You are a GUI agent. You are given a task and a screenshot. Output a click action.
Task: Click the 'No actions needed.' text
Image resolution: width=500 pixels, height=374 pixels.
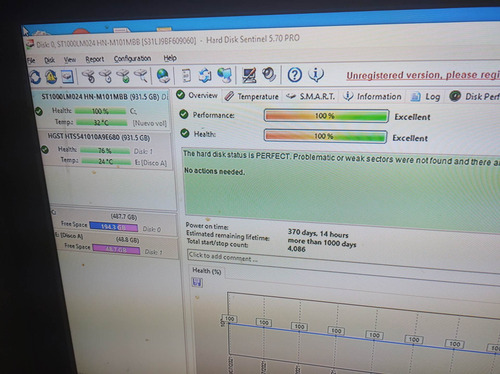click(x=215, y=171)
